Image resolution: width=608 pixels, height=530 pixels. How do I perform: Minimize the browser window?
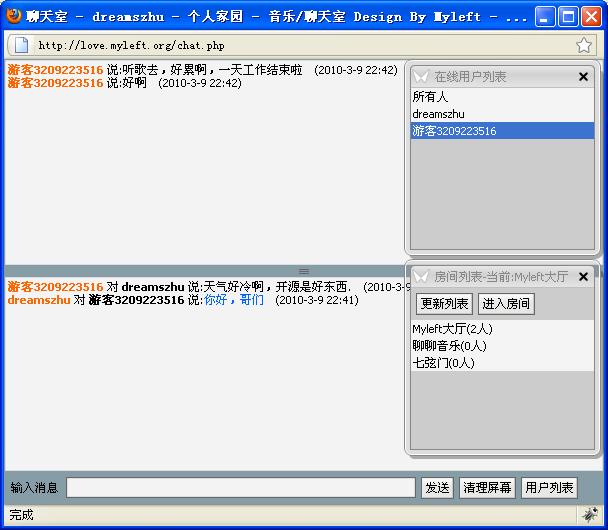(x=544, y=17)
